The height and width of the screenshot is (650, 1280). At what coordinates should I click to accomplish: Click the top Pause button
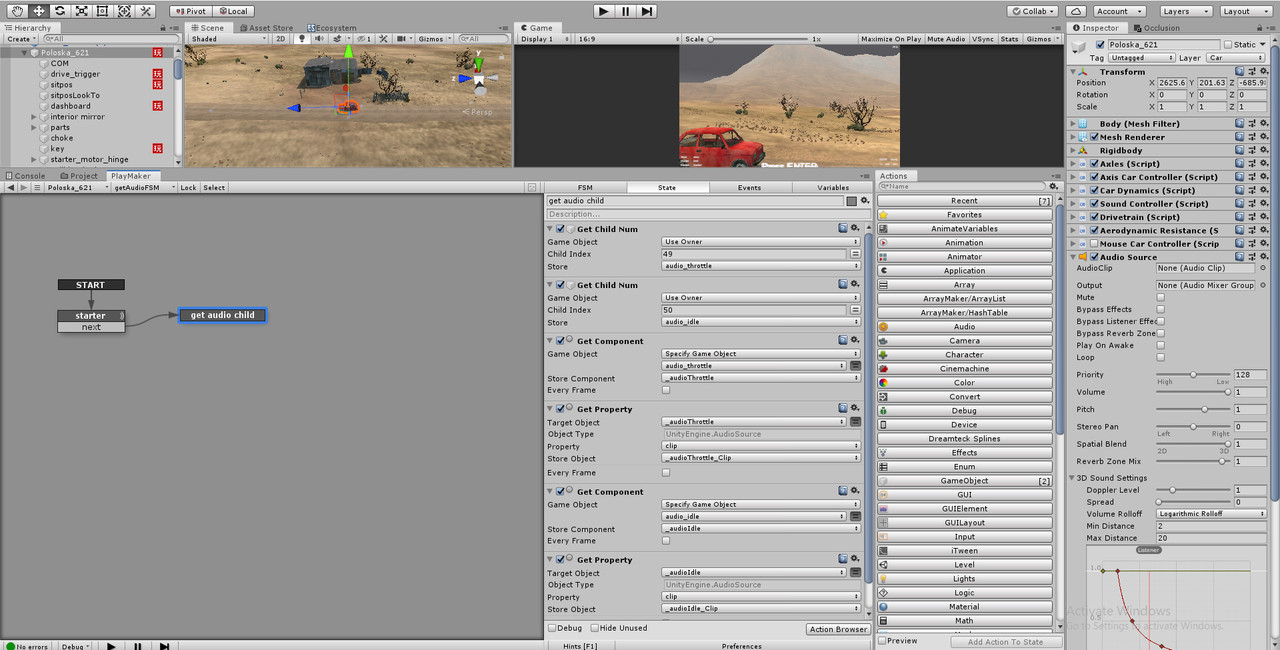625,11
